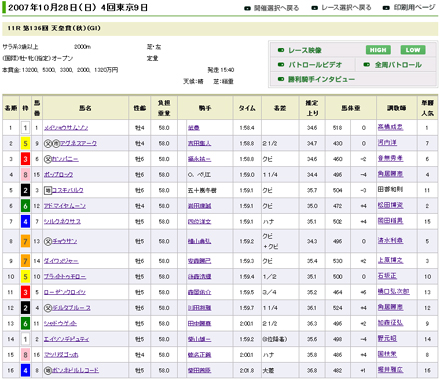
Task: Click jockey name 五十嵐冬樹
Action: tap(202, 190)
